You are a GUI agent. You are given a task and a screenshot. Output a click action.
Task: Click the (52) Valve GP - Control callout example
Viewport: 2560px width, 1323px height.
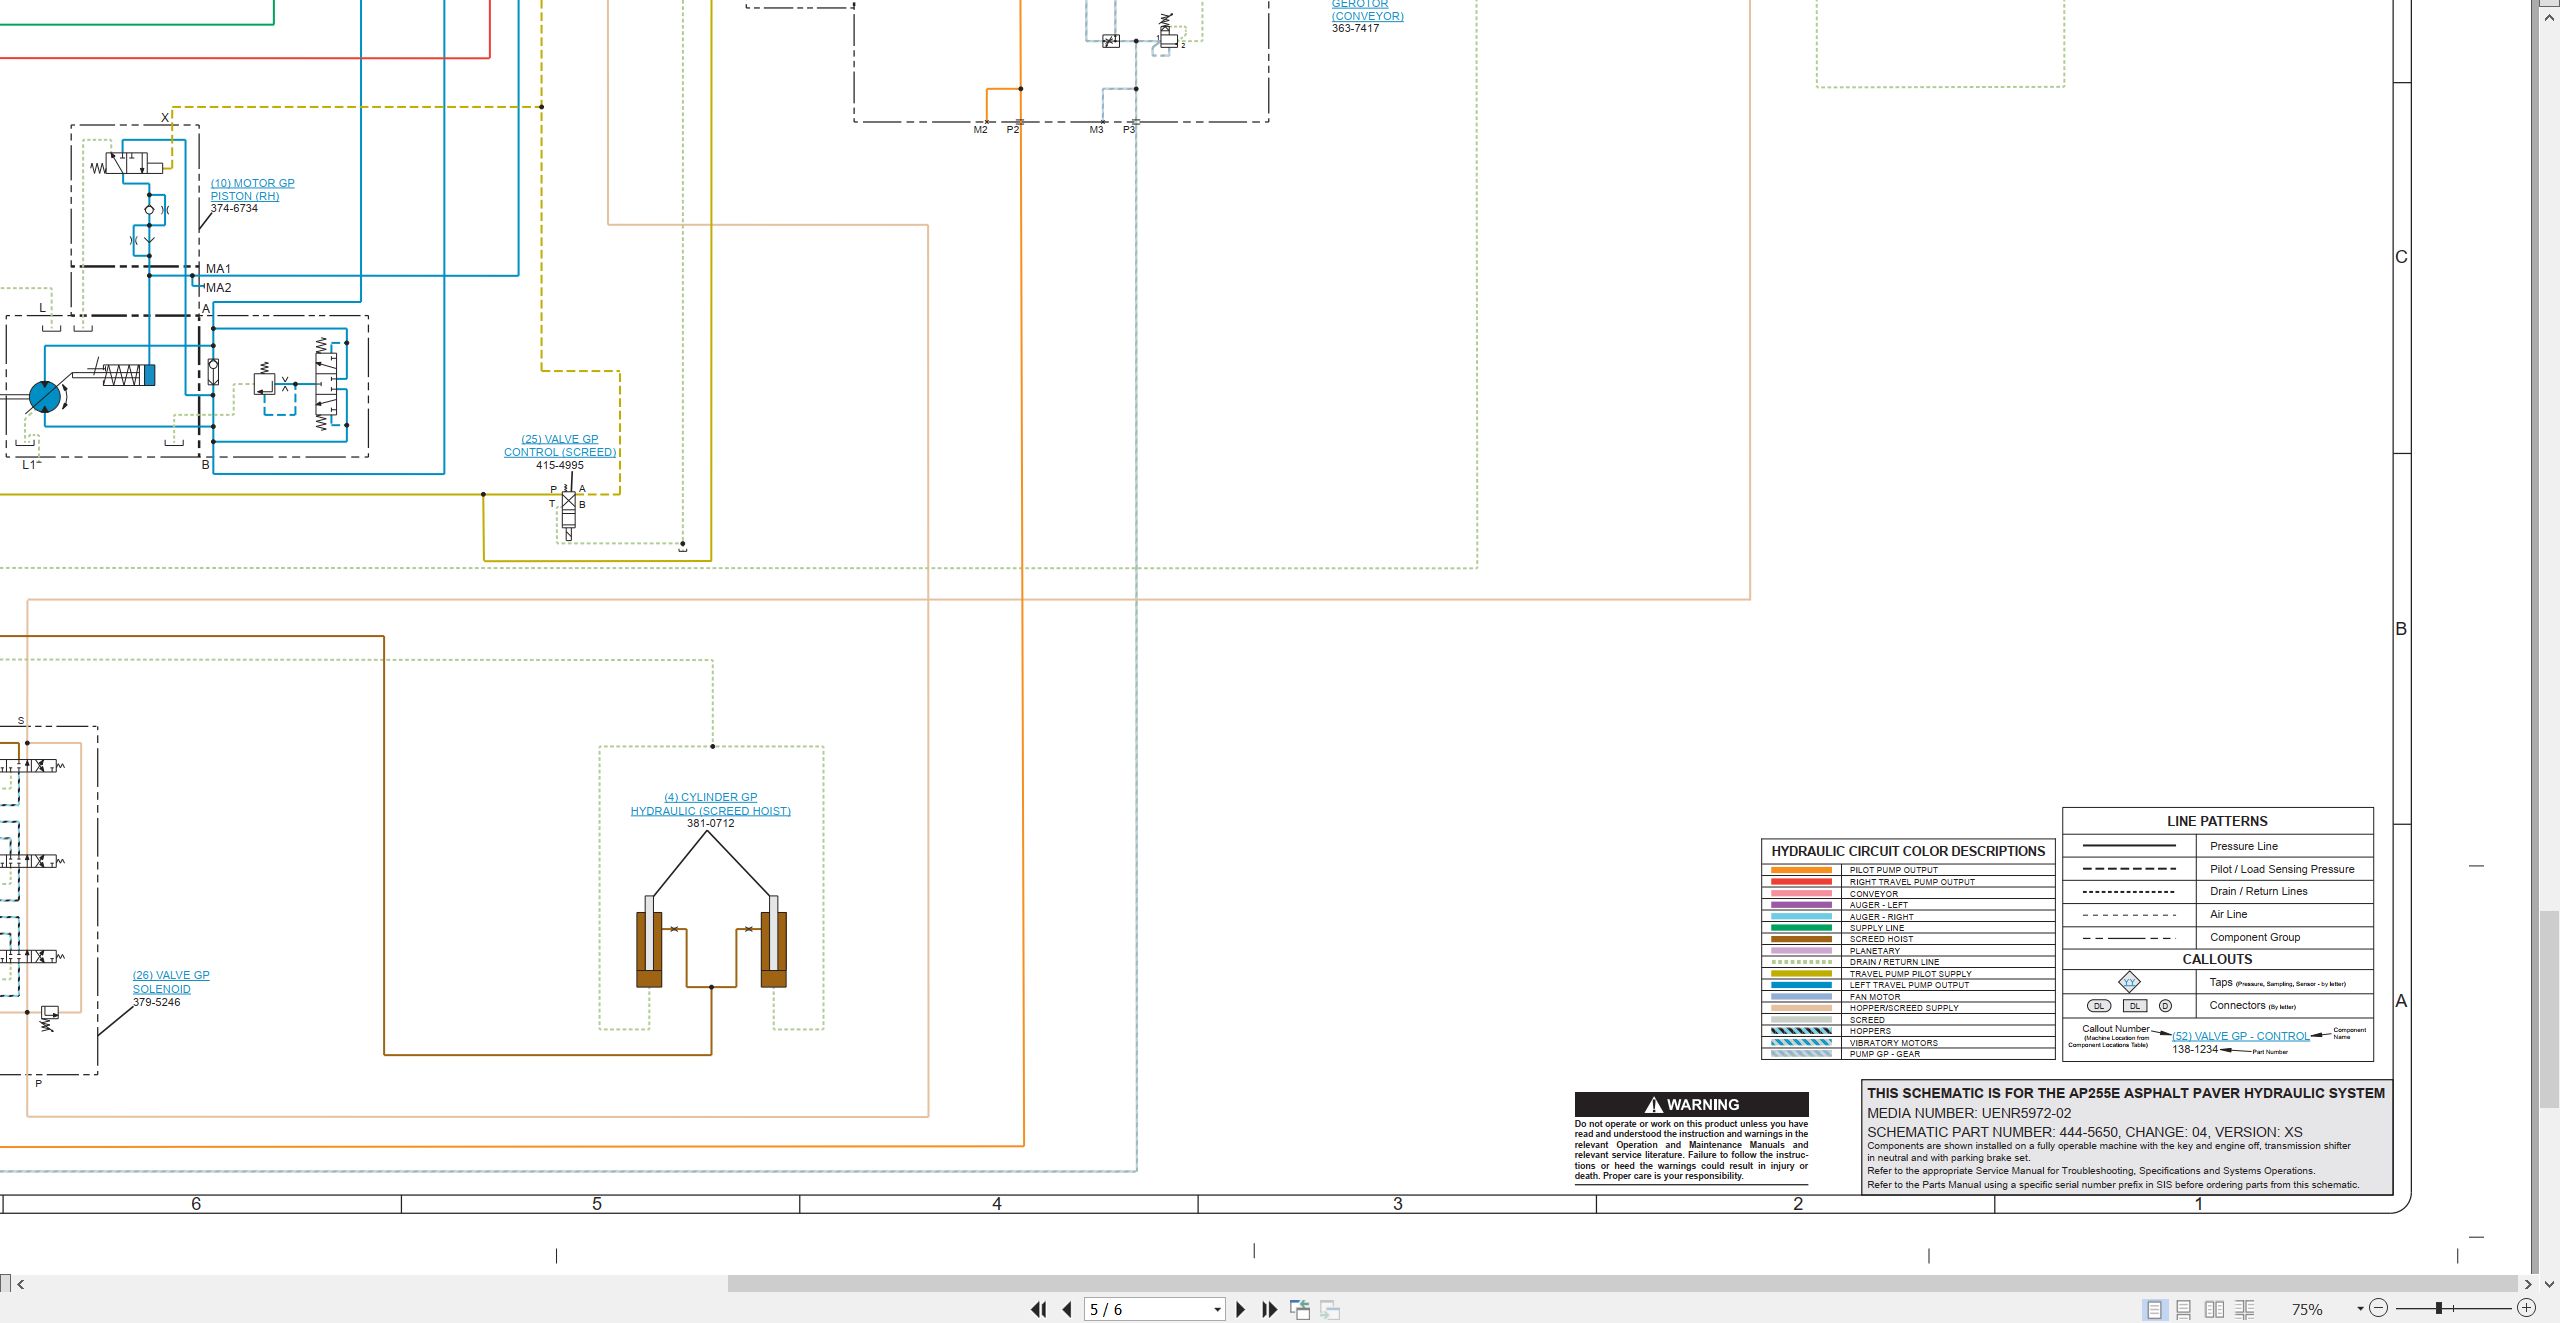point(2240,1036)
